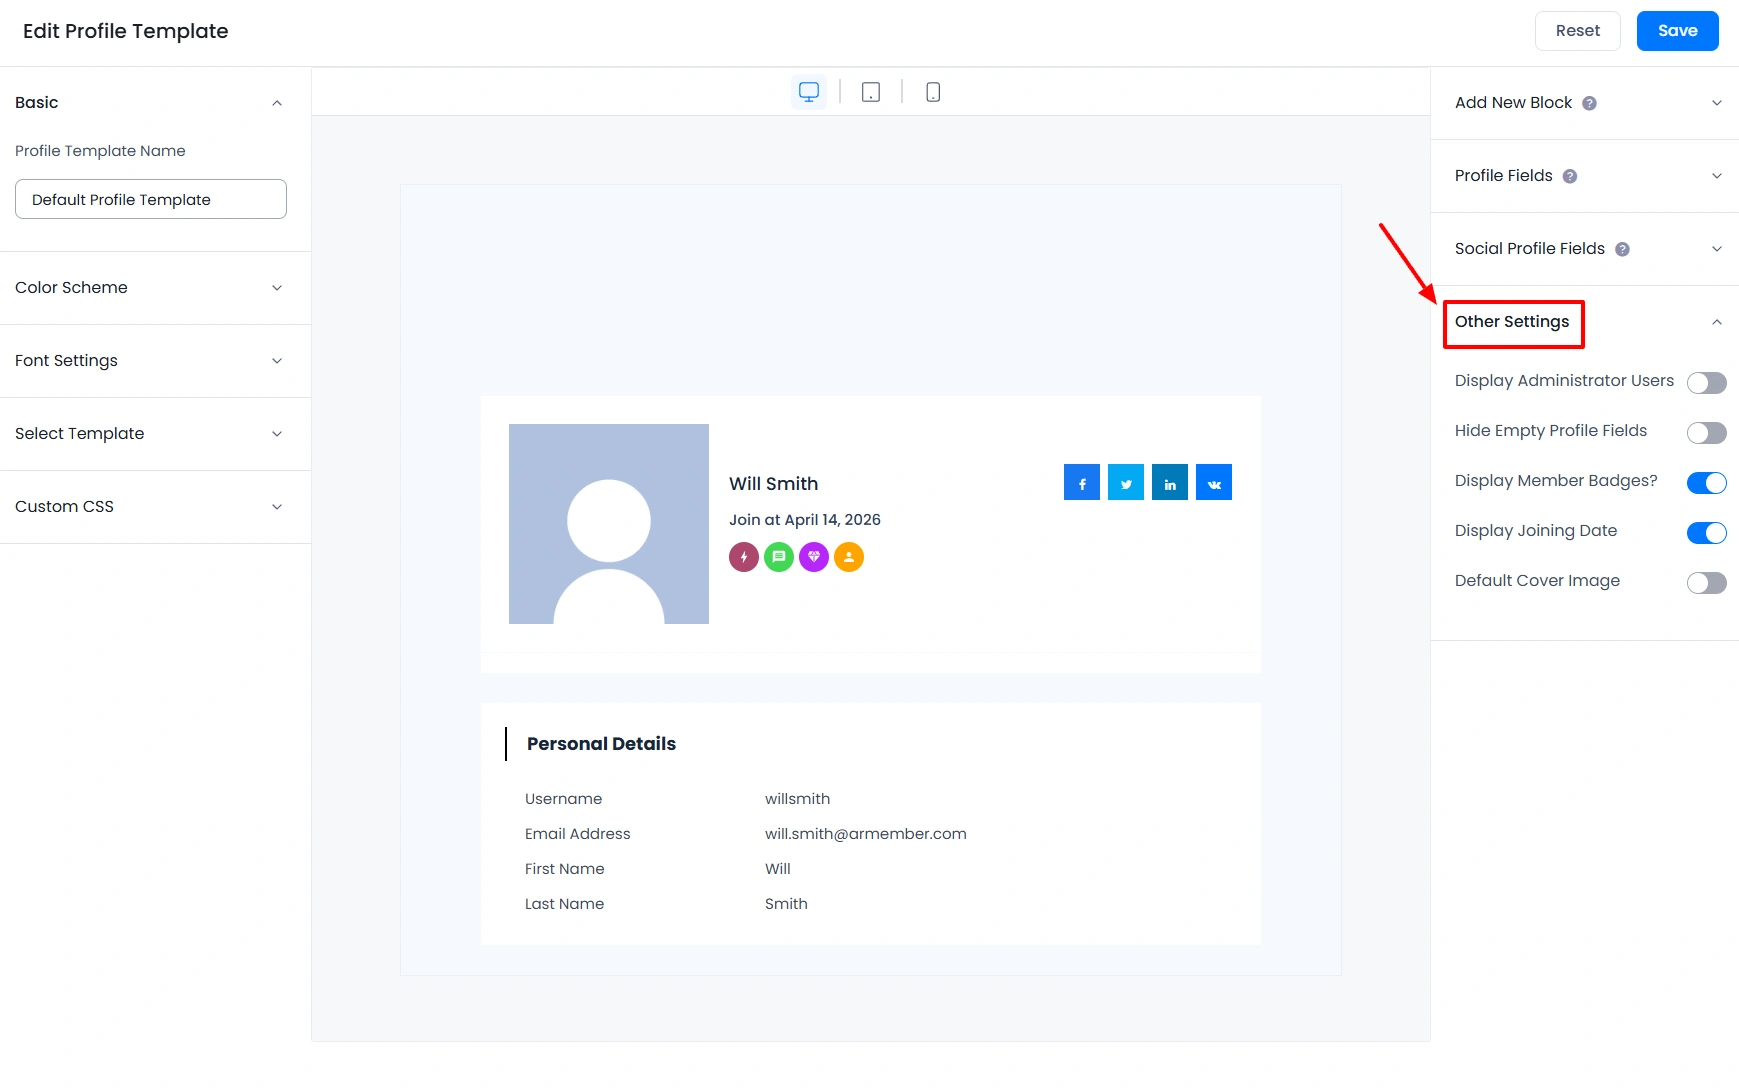
Task: Select the LinkedIn social icon
Action: (1169, 481)
